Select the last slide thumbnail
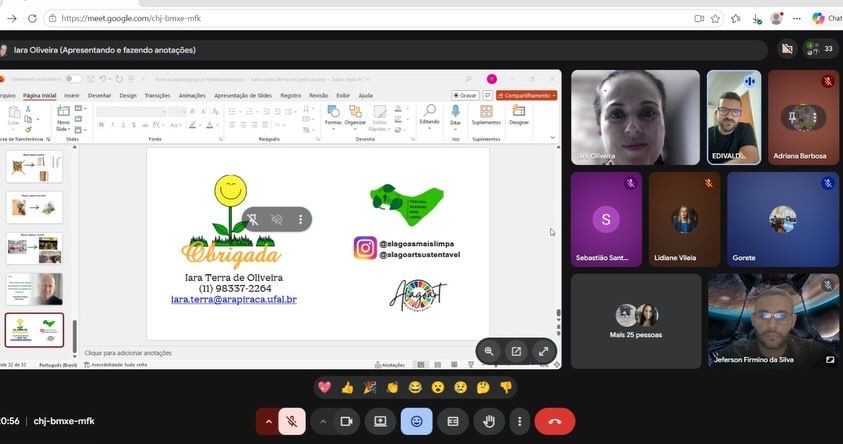The height and width of the screenshot is (444, 843). coord(34,330)
